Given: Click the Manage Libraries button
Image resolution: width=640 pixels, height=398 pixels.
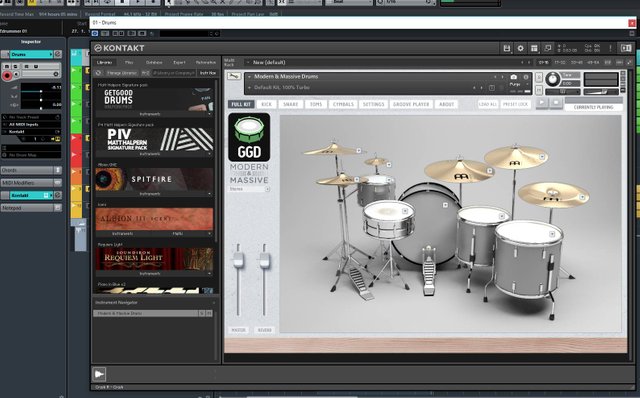Looking at the screenshot, I should click(x=121, y=73).
